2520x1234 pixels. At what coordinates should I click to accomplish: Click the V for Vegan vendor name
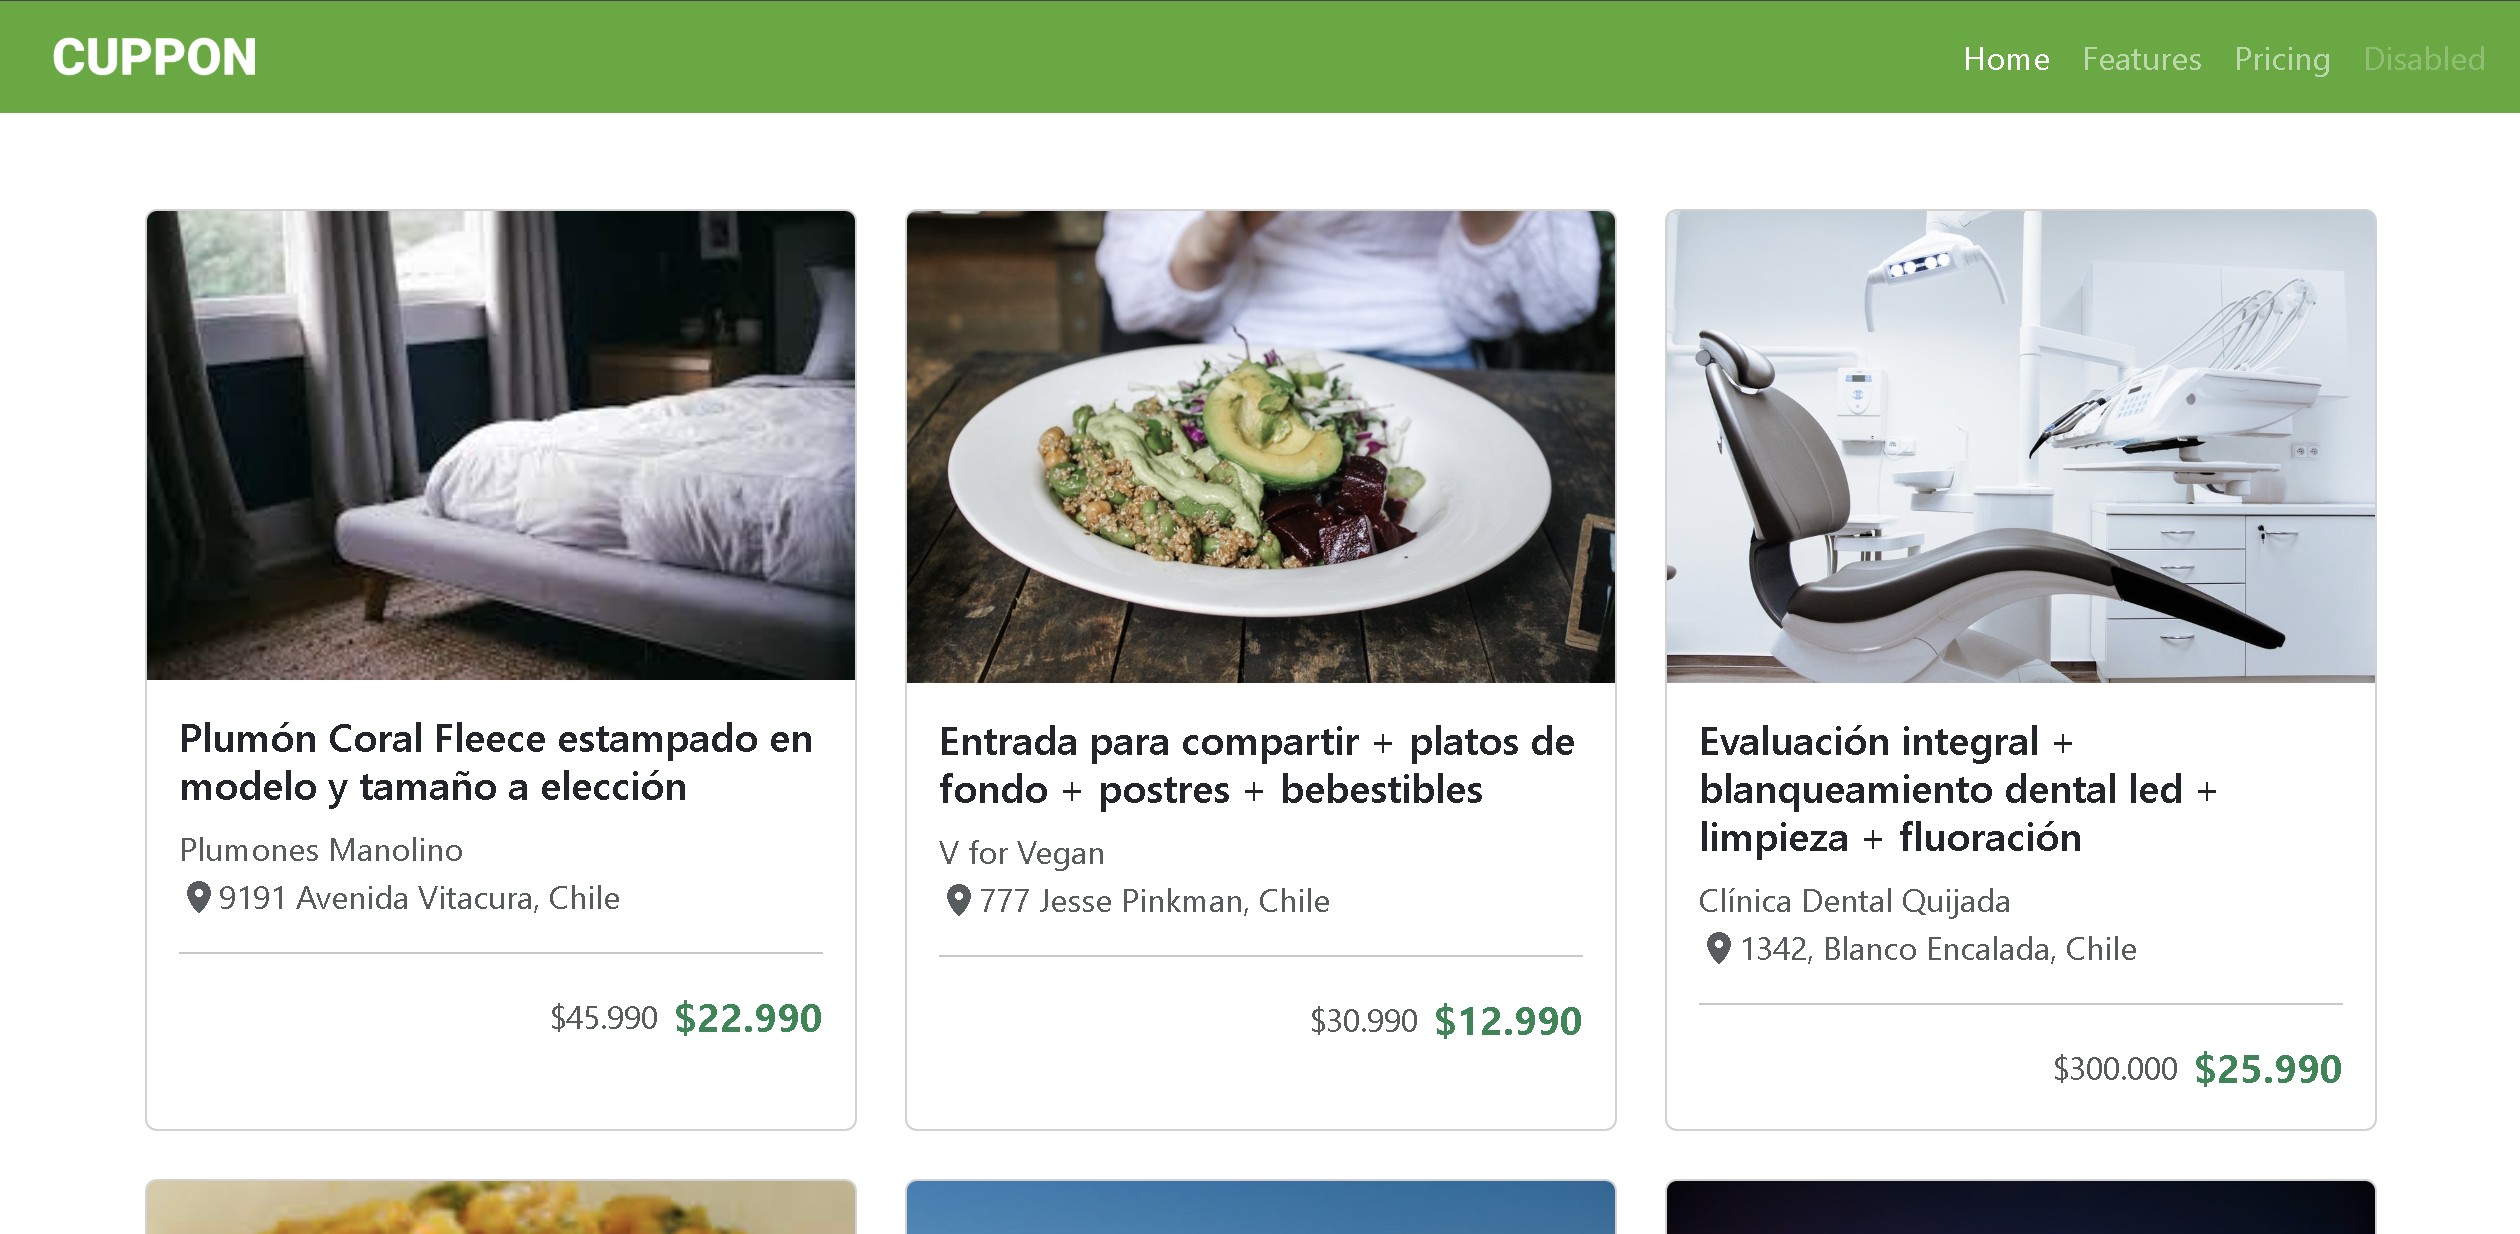1021,852
